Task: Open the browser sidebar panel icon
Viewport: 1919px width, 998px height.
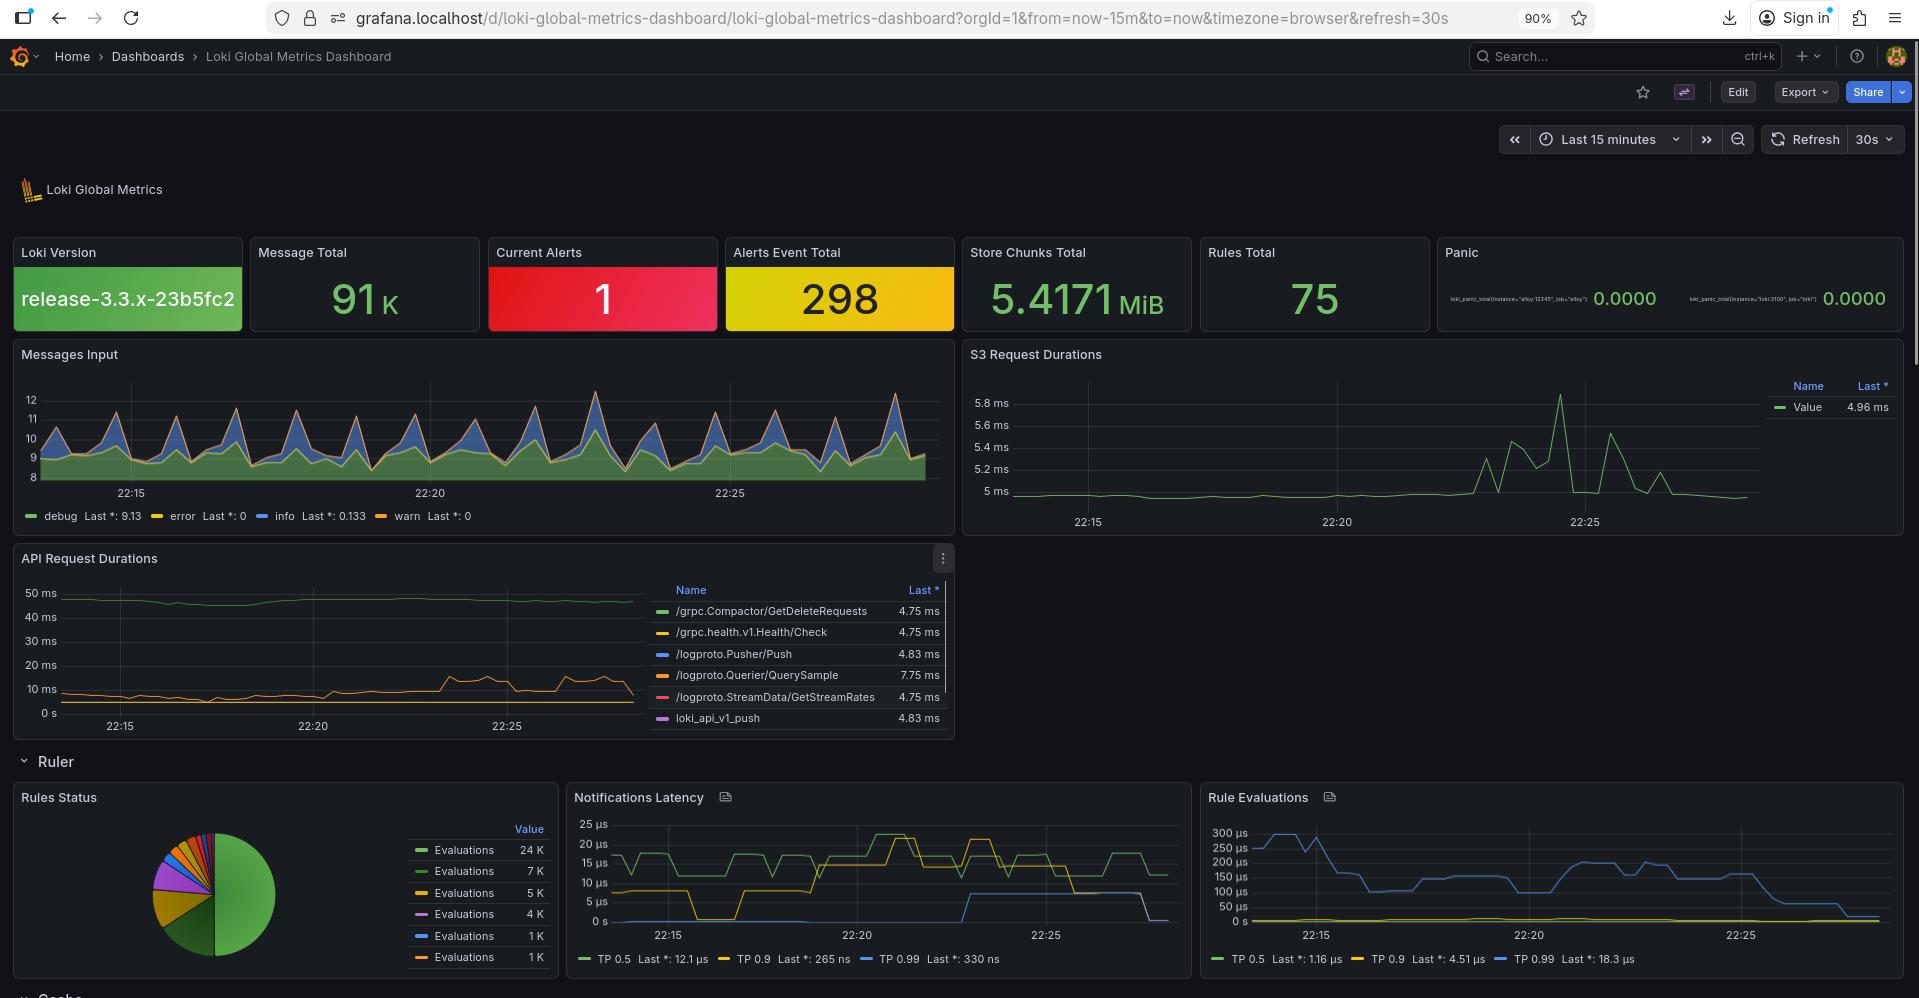Action: point(23,18)
